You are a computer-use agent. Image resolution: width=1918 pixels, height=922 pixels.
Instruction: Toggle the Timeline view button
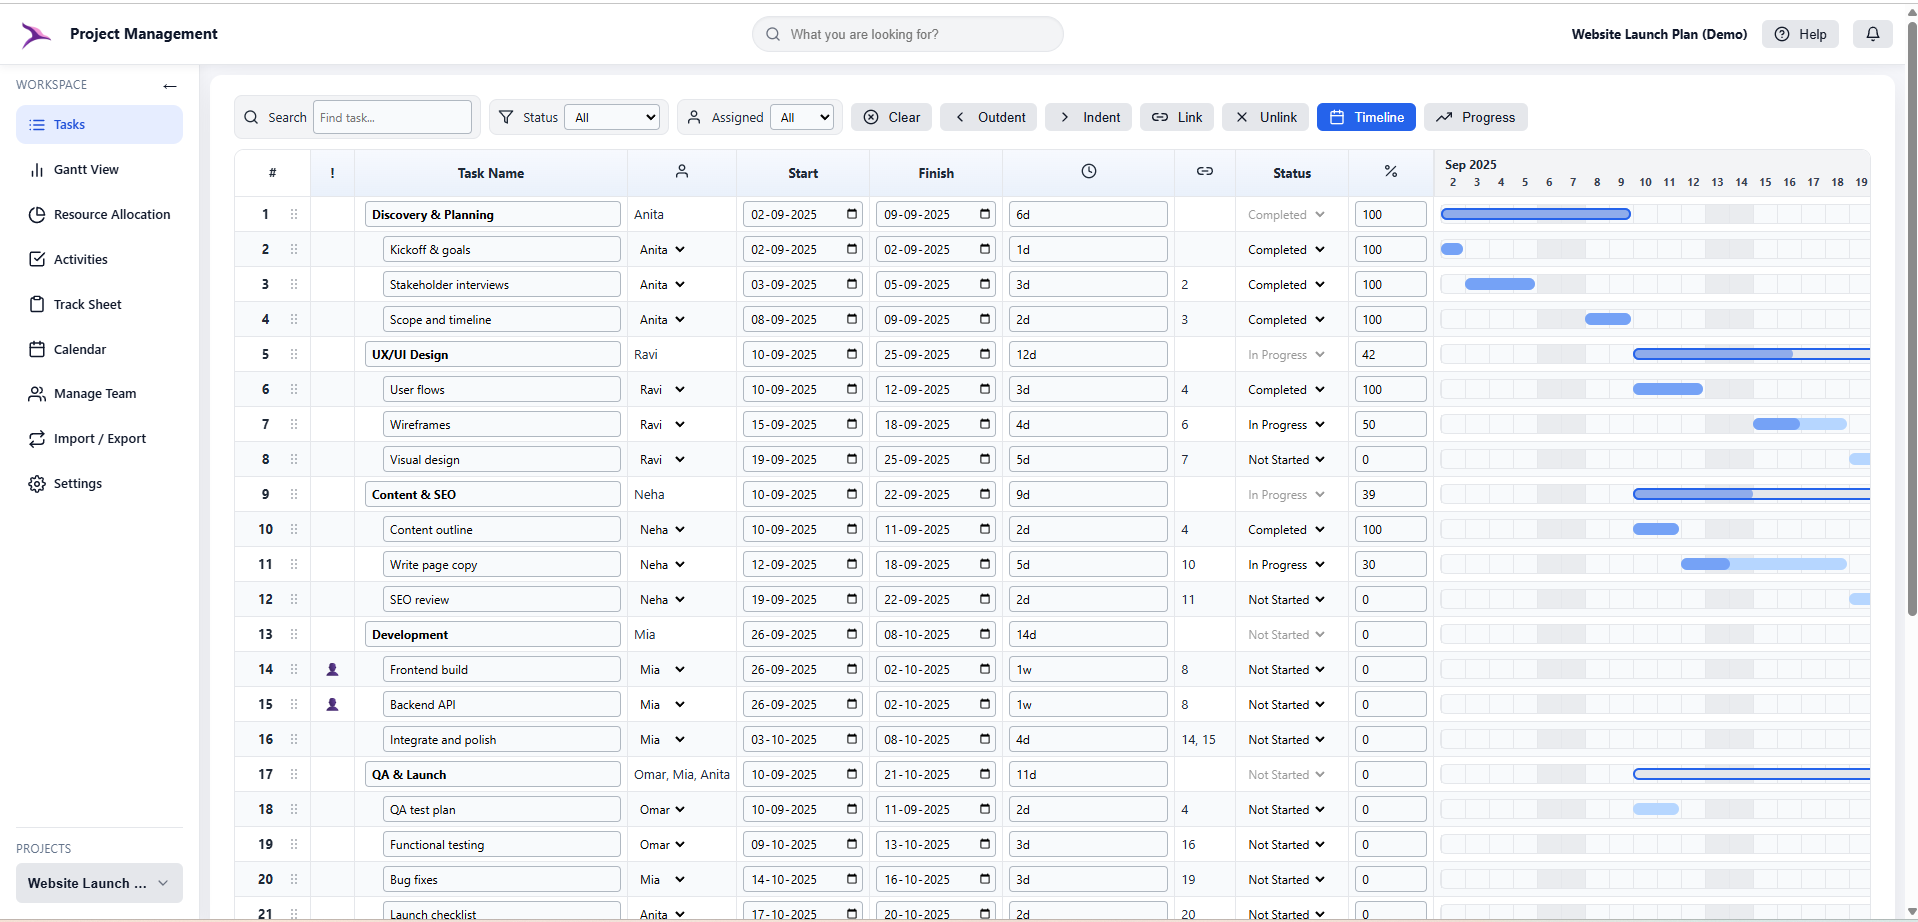click(x=1366, y=117)
